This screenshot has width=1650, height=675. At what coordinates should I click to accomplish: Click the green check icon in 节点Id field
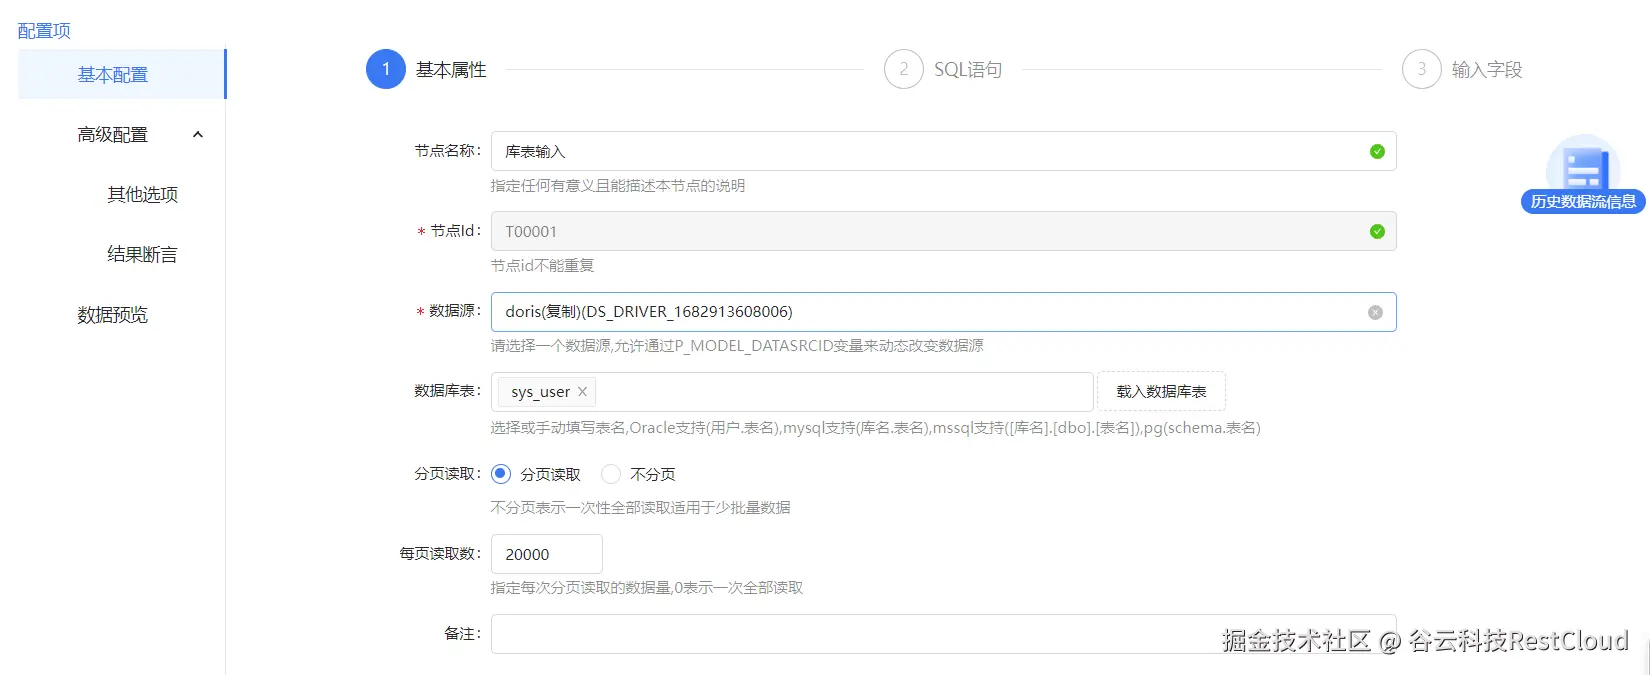tap(1377, 232)
